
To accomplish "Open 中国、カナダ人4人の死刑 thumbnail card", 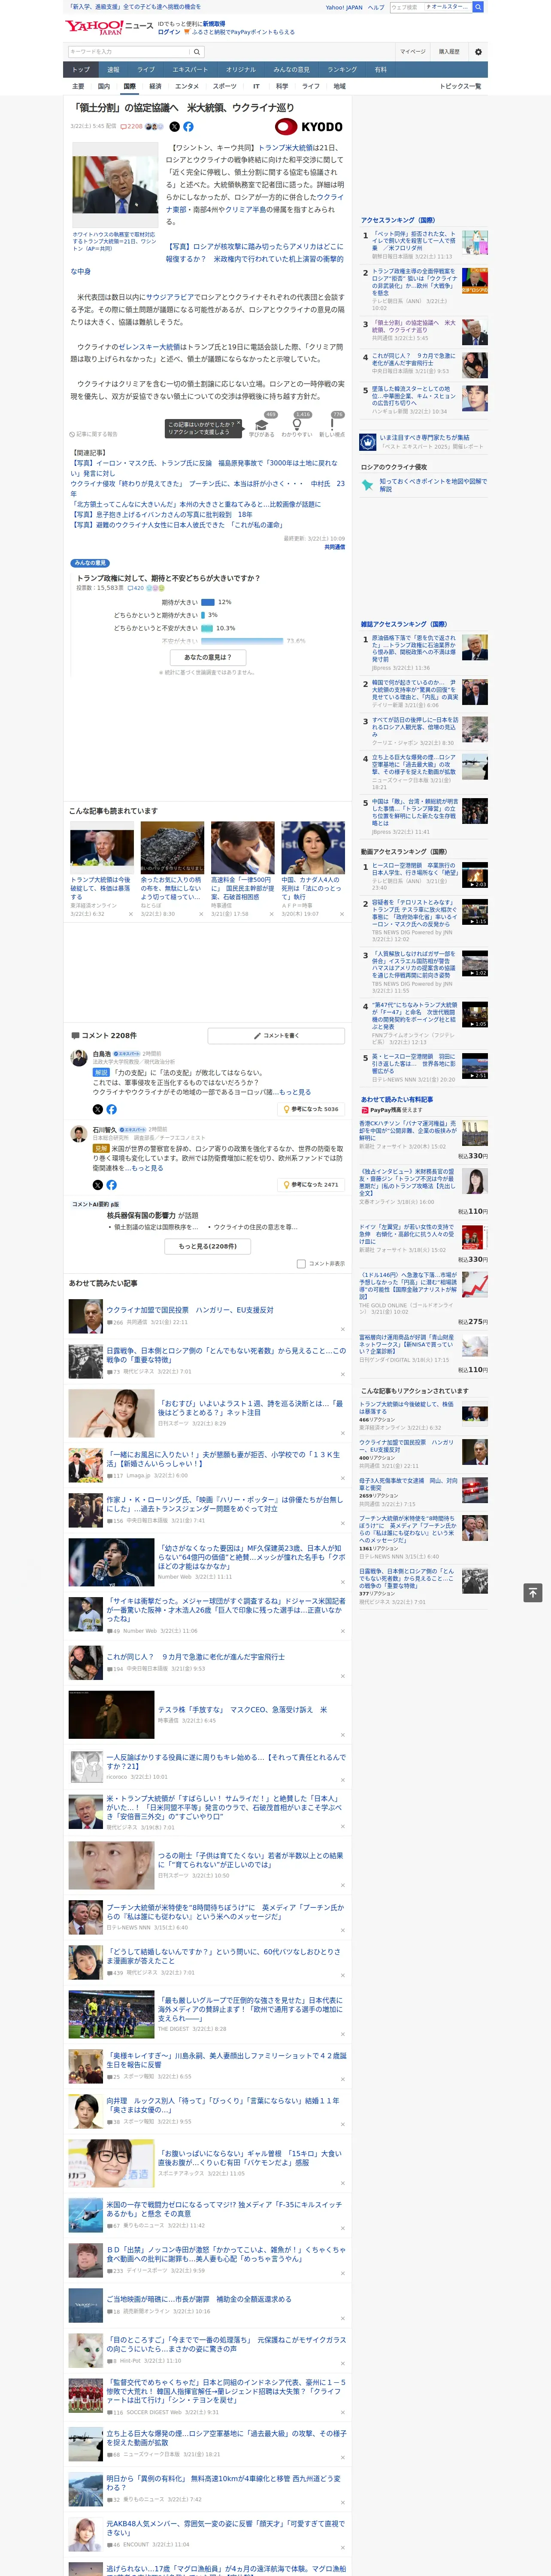I will click(313, 869).
